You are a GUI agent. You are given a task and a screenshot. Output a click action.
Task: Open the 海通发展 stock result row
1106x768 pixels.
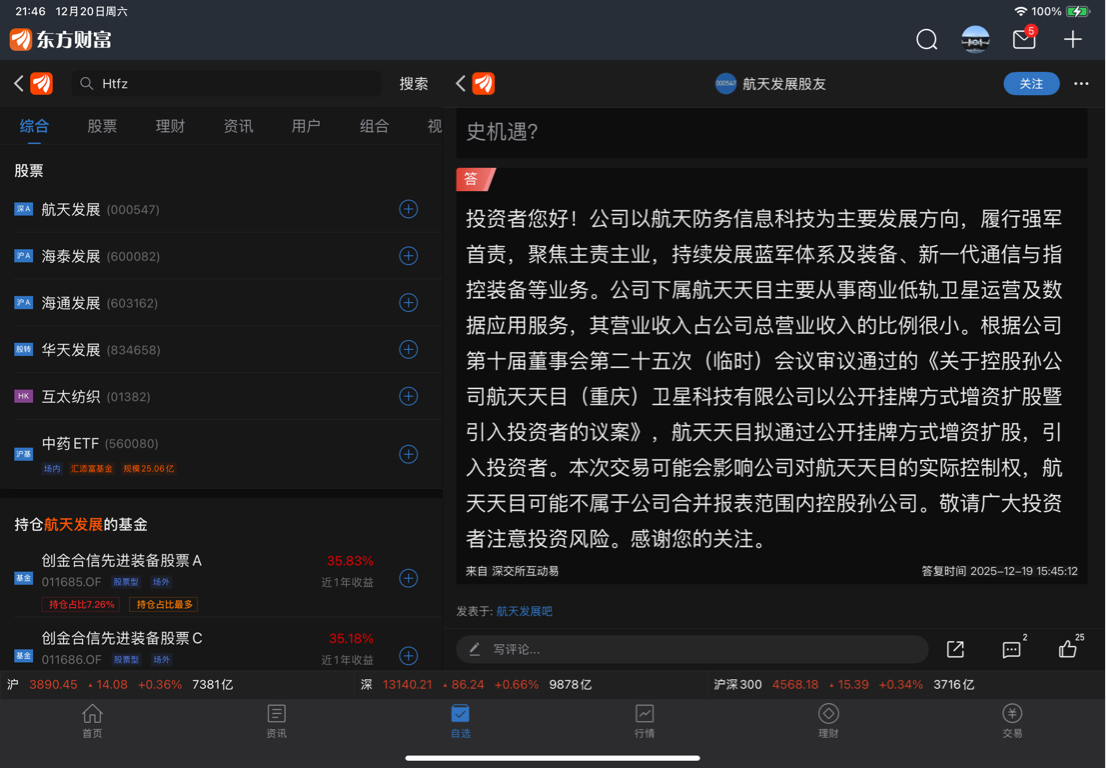221,303
